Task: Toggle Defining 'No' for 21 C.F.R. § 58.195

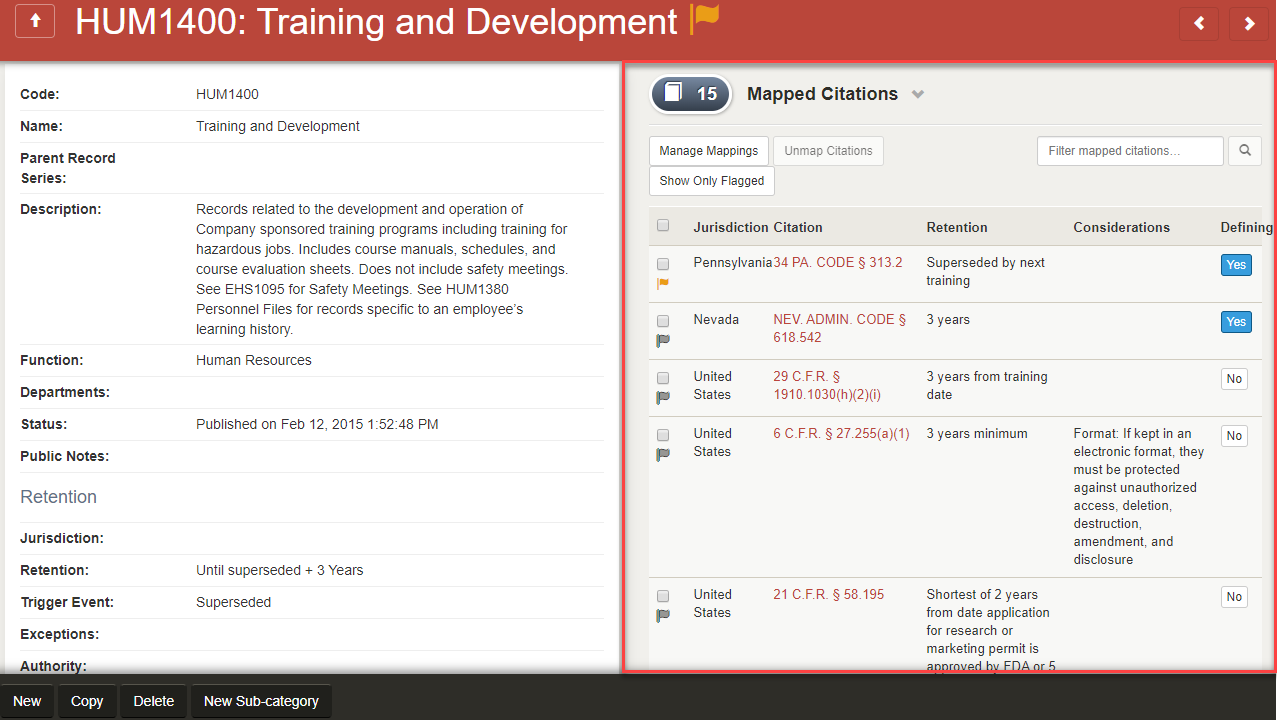Action: (x=1234, y=597)
